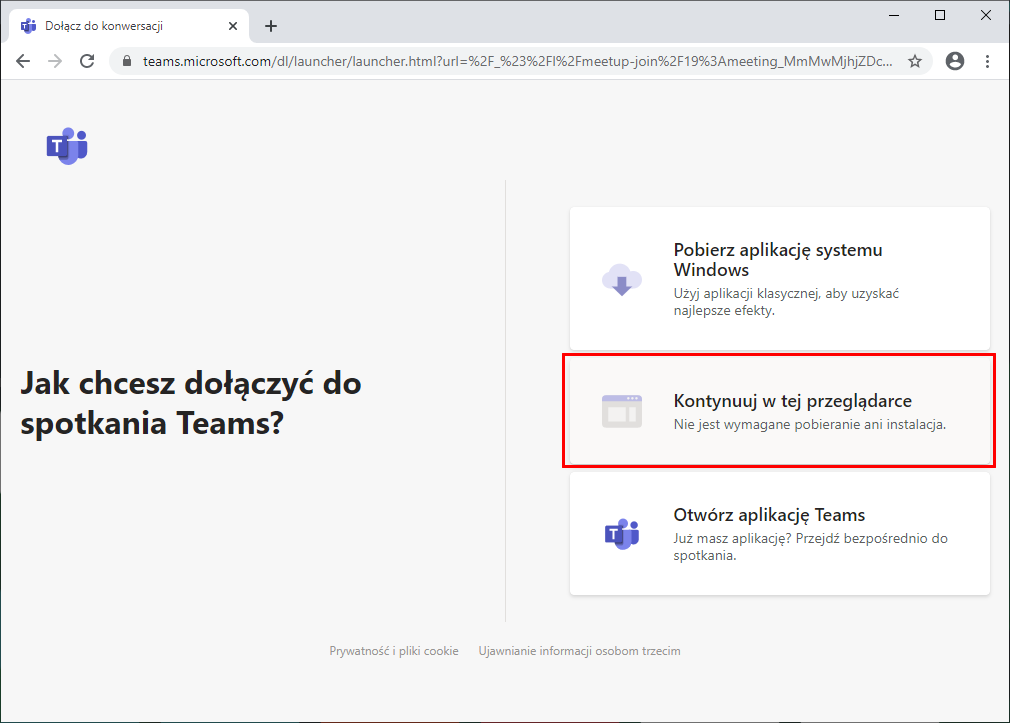Image resolution: width=1010 pixels, height=723 pixels.
Task: Choose 'Otwórz aplikację Teams'
Action: pyautogui.click(x=779, y=534)
